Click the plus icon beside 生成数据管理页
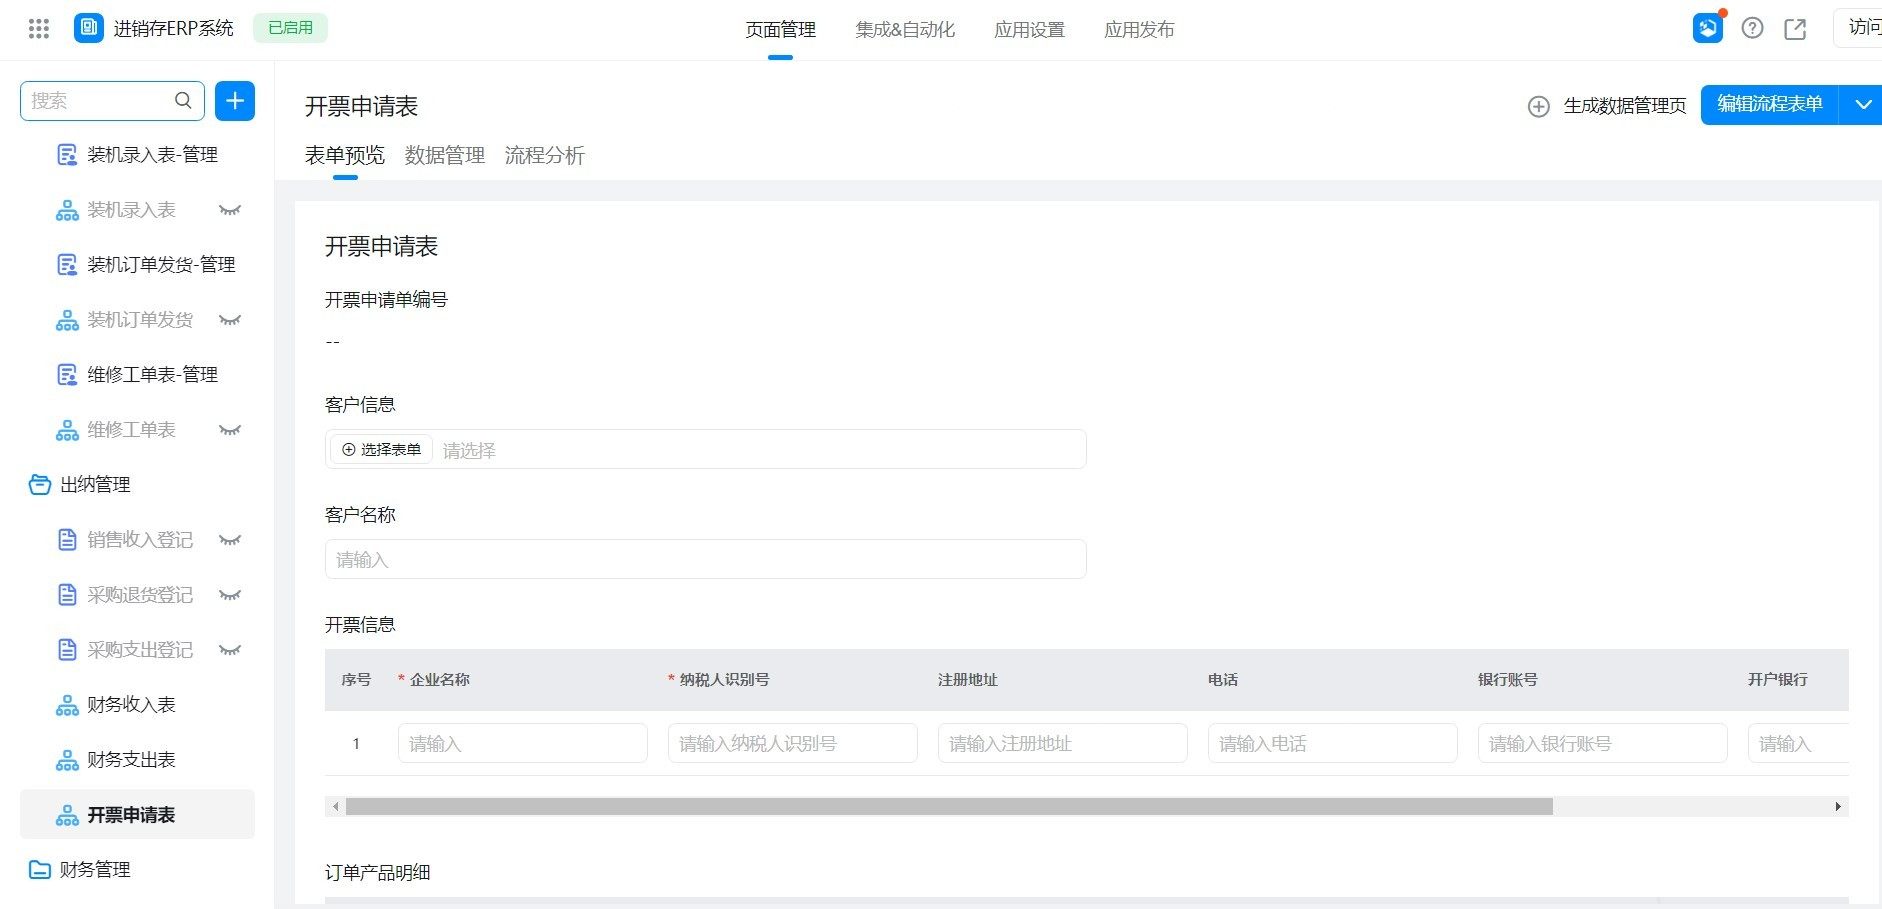The width and height of the screenshot is (1882, 909). (x=1539, y=106)
